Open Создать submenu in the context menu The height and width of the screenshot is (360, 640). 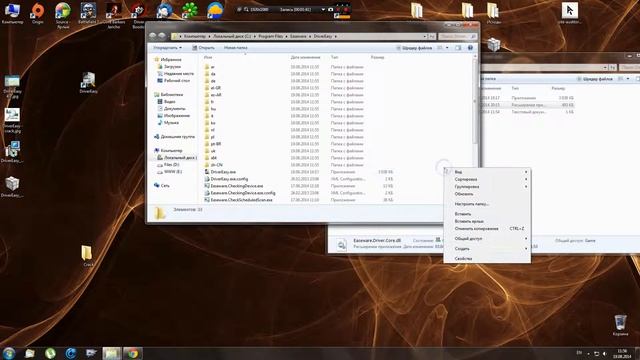pyautogui.click(x=487, y=249)
